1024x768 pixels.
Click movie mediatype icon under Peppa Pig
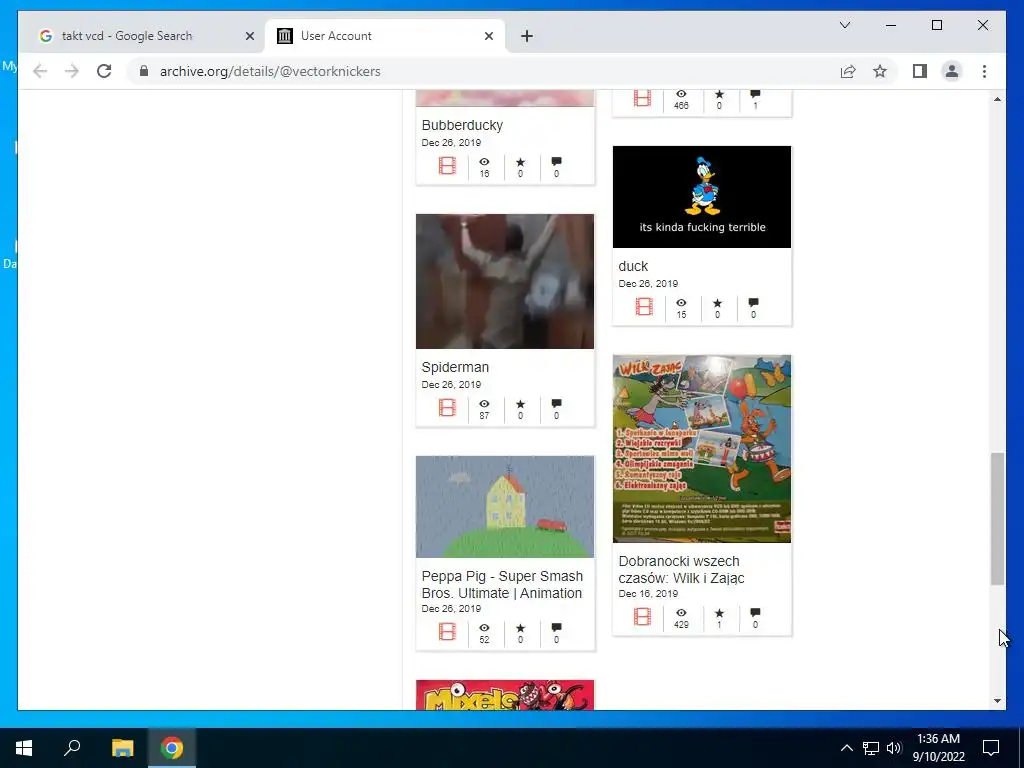coord(447,632)
